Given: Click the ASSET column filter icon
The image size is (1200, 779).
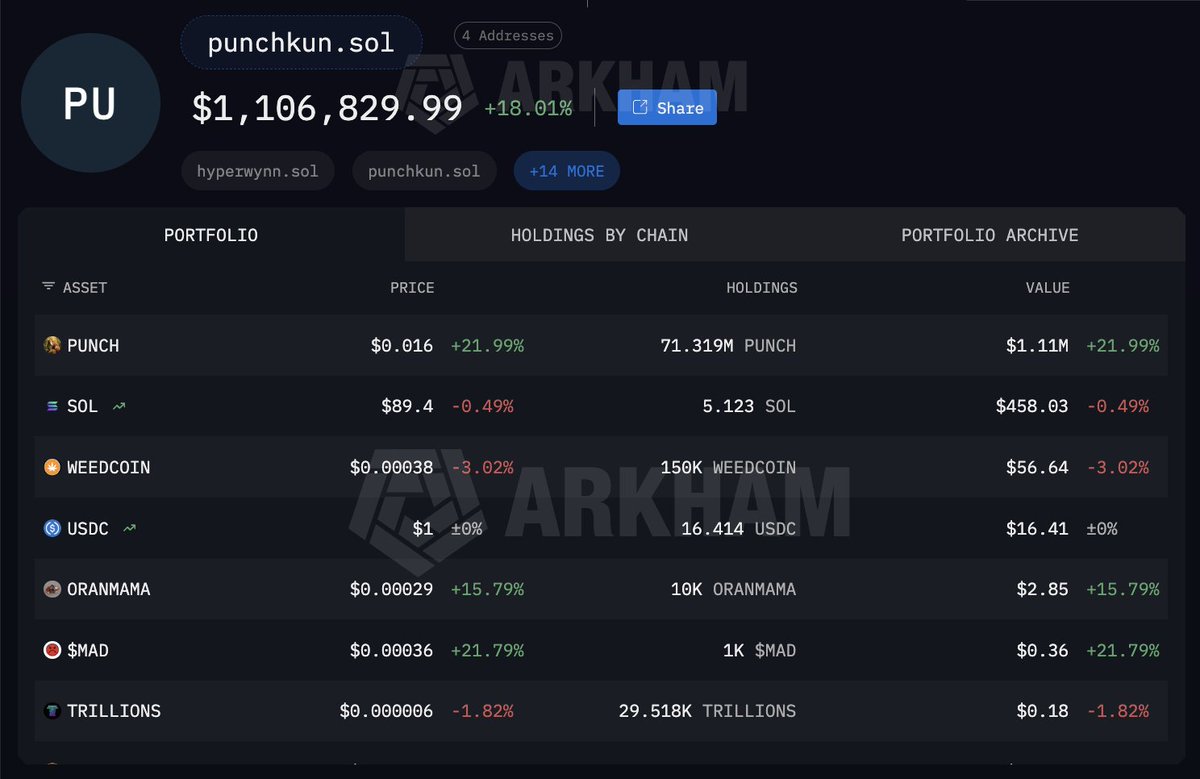Looking at the screenshot, I should 48,287.
